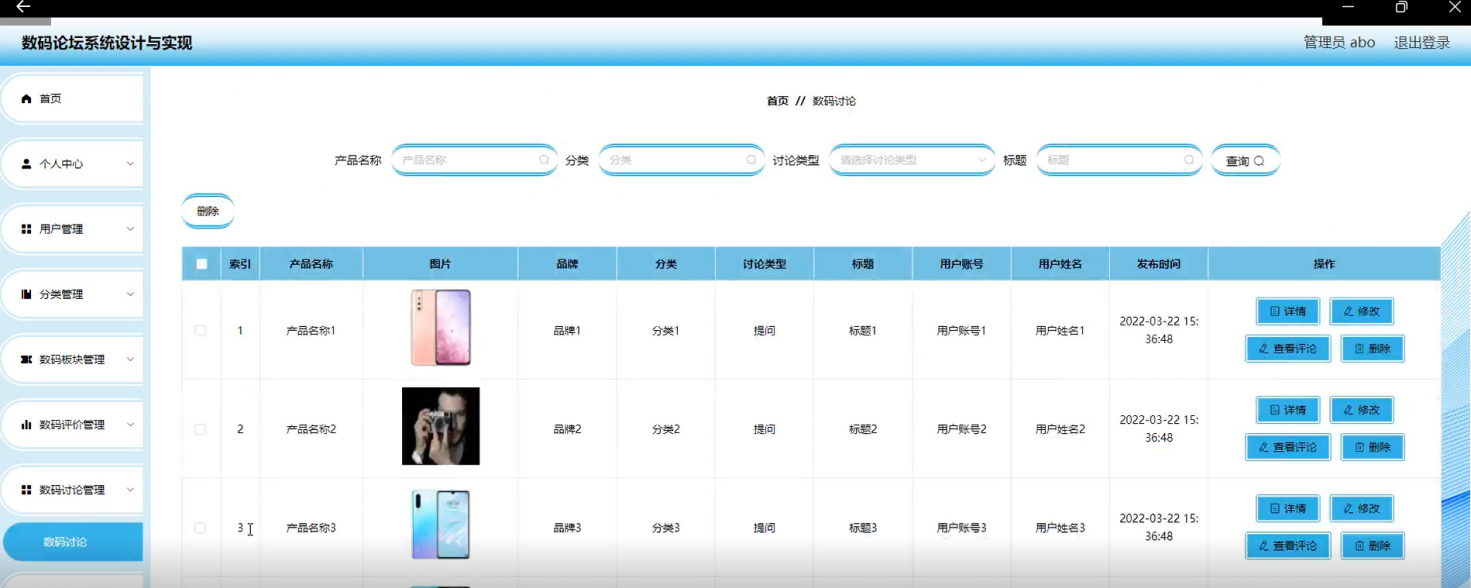The width and height of the screenshot is (1471, 588).
Task: Expand the 数码评价管理 sidebar chevron
Action: click(x=130, y=425)
